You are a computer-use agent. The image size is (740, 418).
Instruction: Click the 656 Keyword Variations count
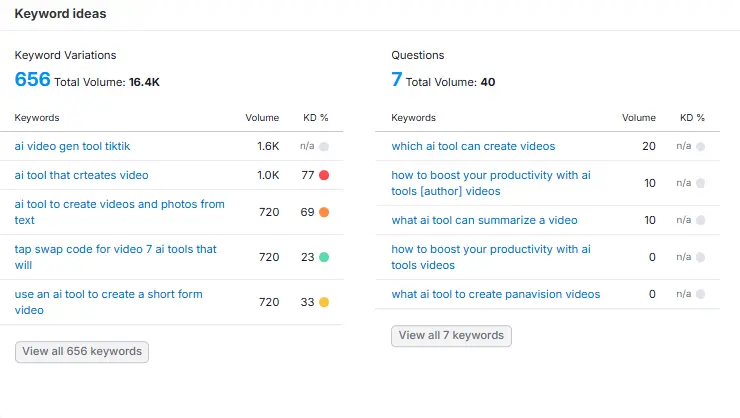click(x=32, y=80)
